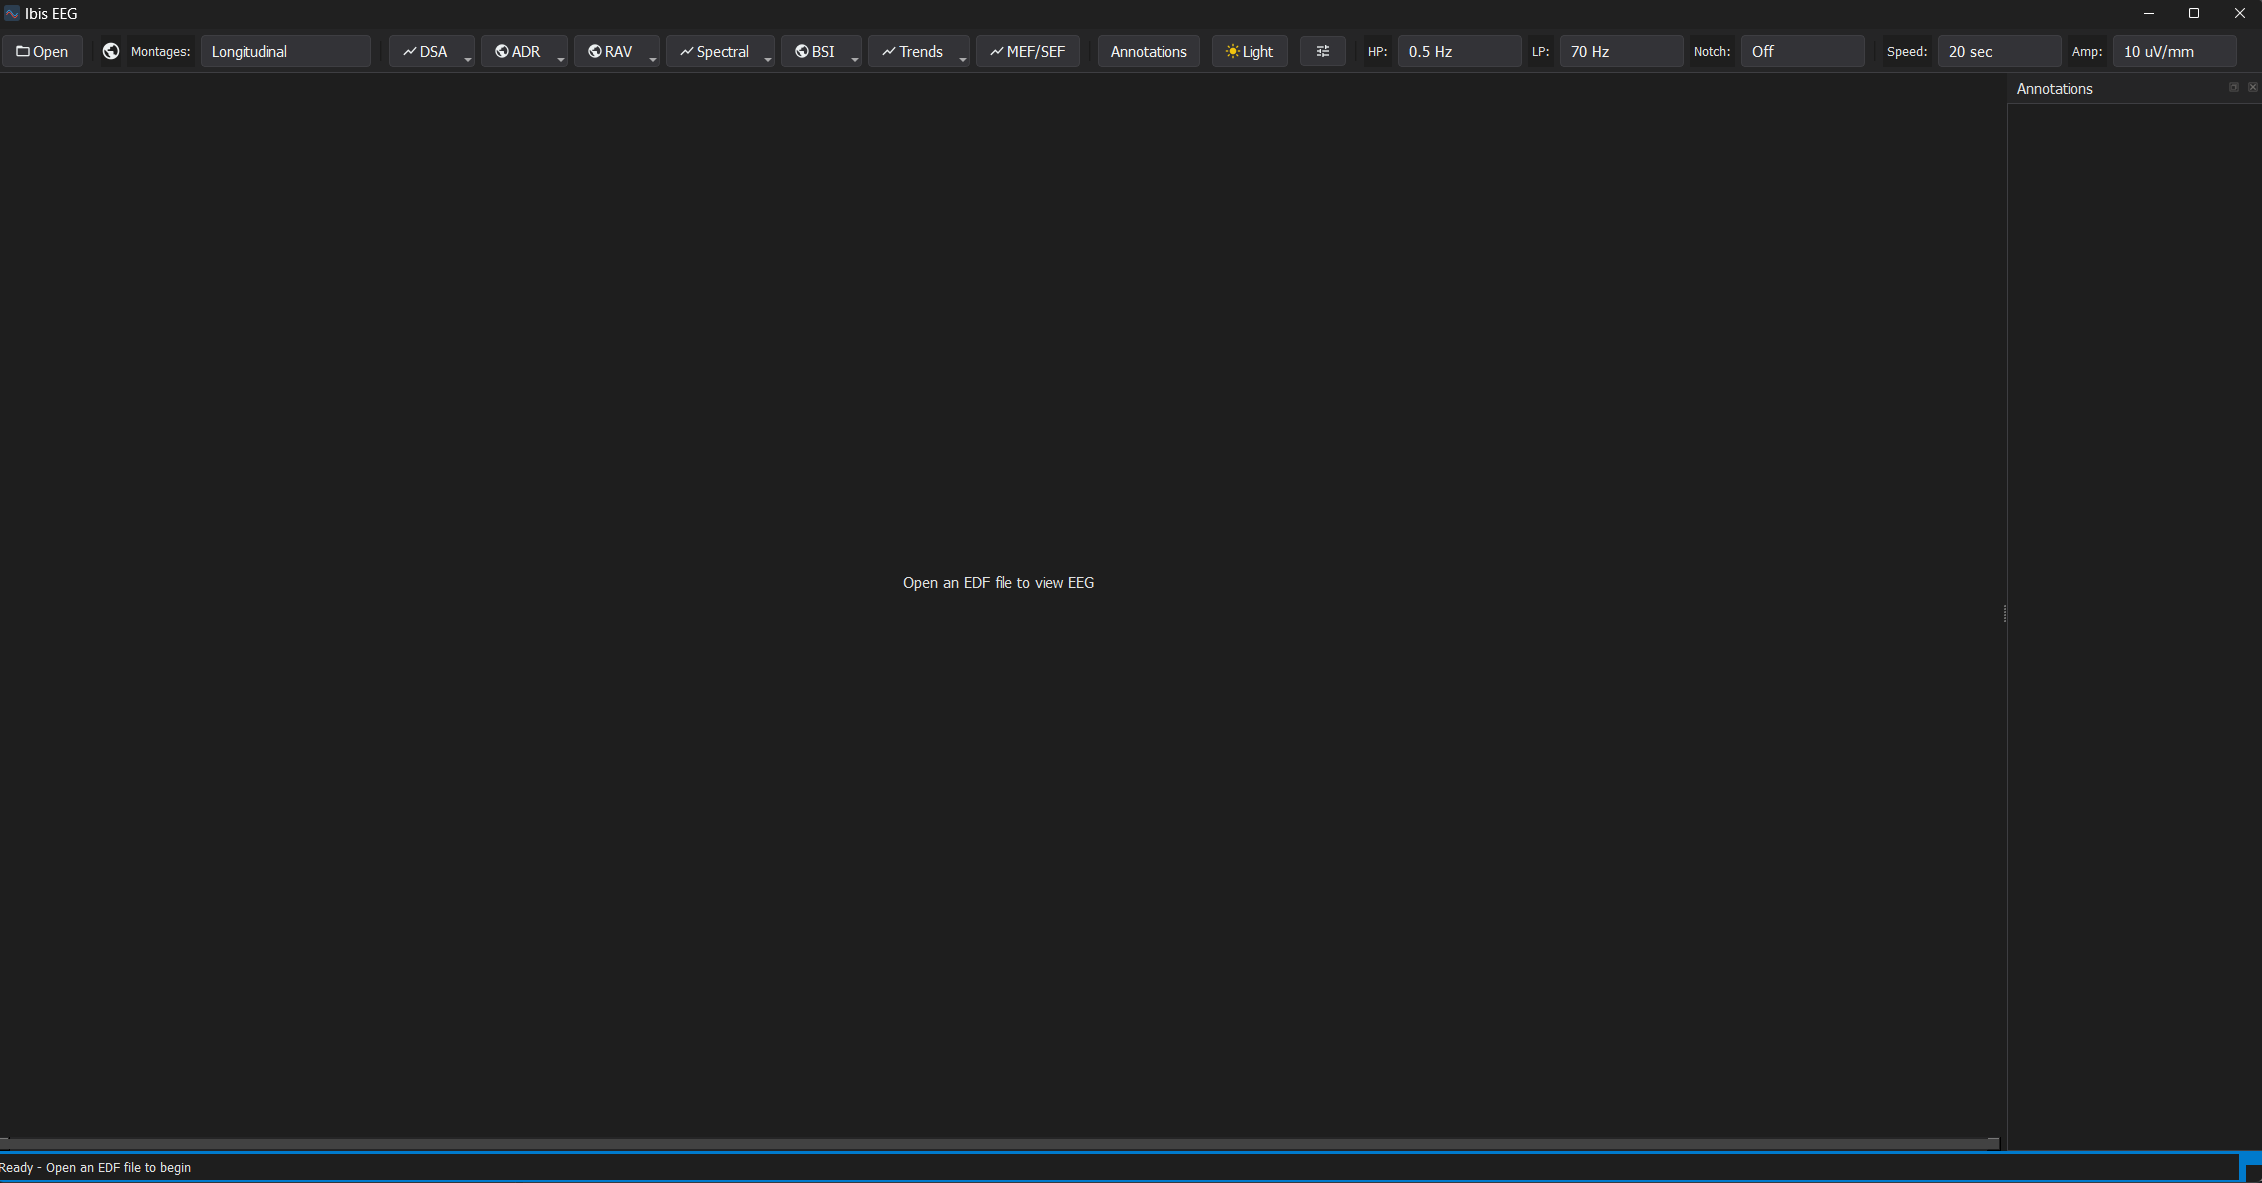This screenshot has width=2262, height=1183.
Task: Activate the RAV trend display
Action: (x=611, y=51)
